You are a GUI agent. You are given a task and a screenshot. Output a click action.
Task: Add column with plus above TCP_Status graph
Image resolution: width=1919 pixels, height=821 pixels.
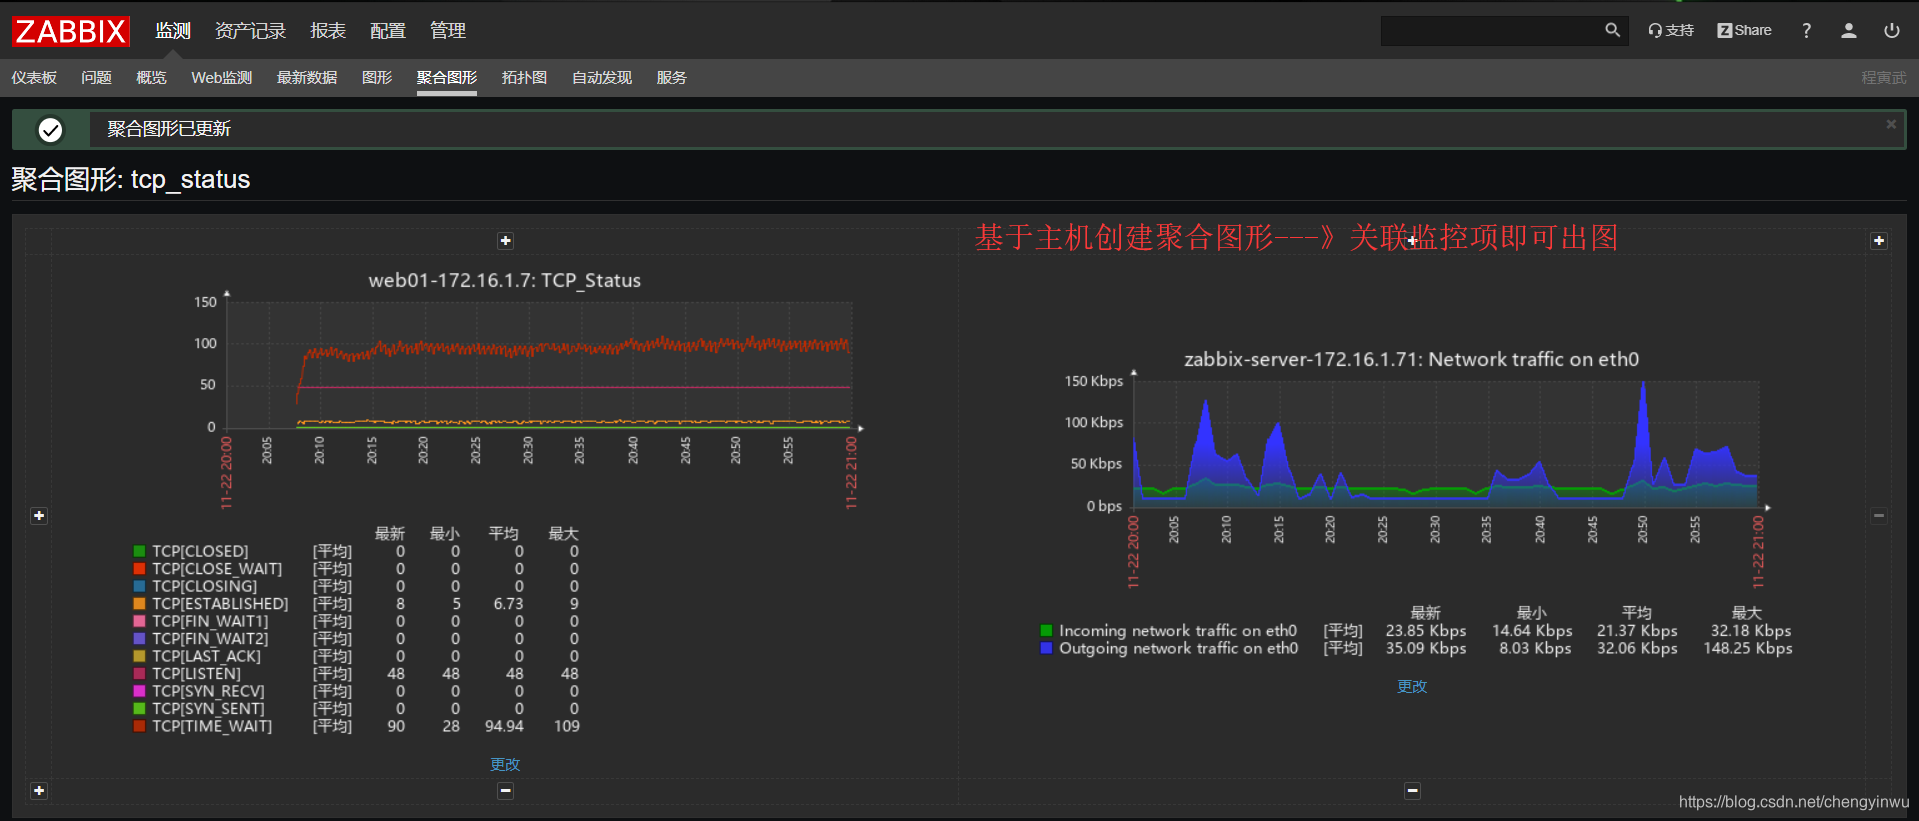pyautogui.click(x=506, y=241)
